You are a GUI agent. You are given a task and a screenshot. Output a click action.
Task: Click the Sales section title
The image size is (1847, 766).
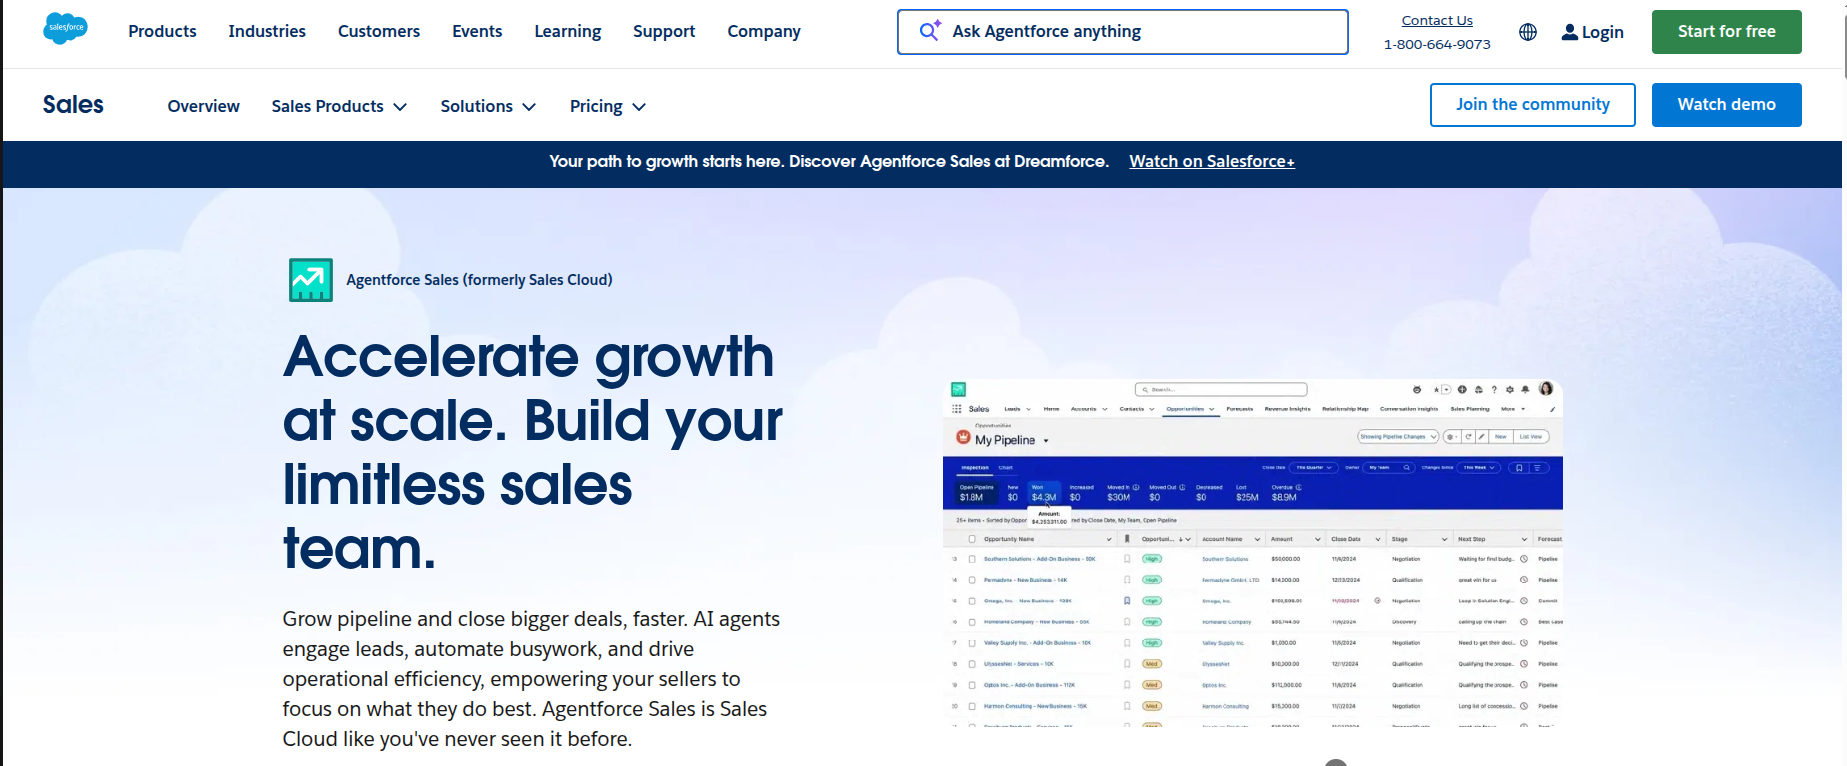point(73,104)
